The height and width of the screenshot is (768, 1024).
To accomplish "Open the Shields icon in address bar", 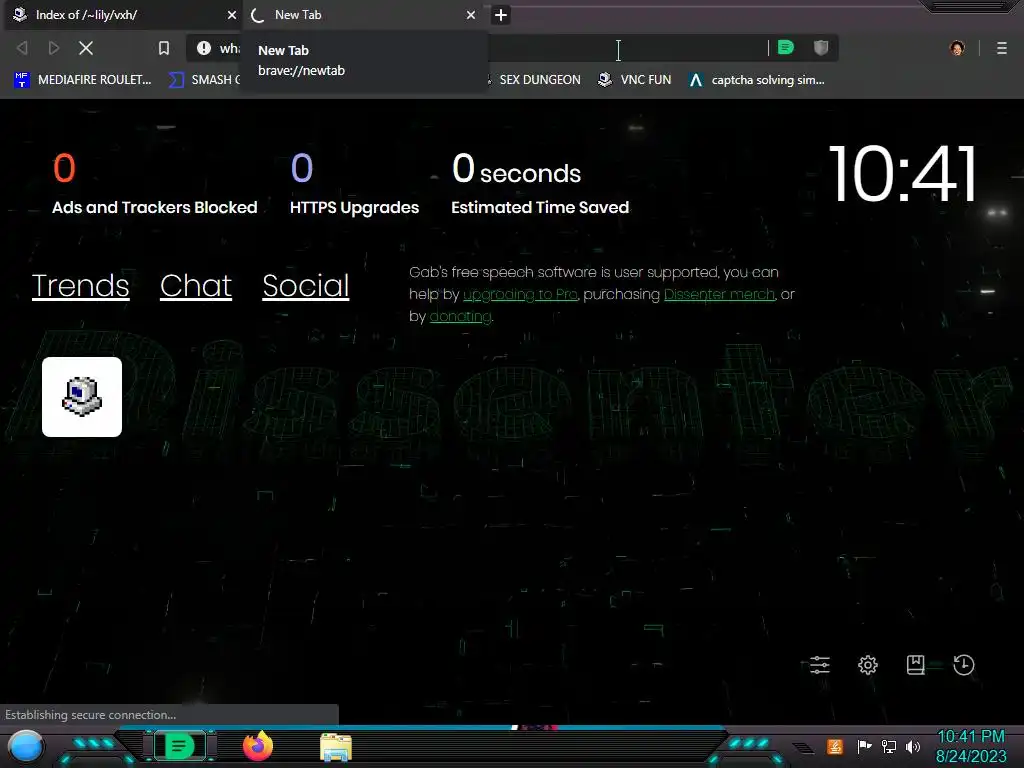I will tap(821, 47).
